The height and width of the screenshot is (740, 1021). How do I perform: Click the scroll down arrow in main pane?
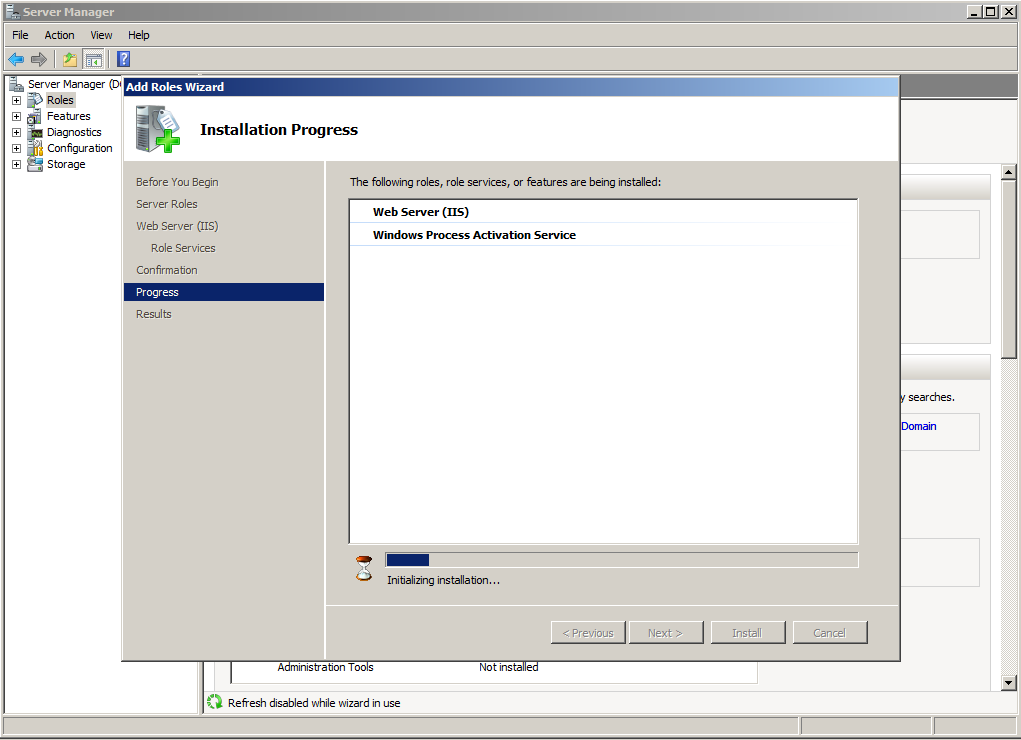[x=1009, y=683]
